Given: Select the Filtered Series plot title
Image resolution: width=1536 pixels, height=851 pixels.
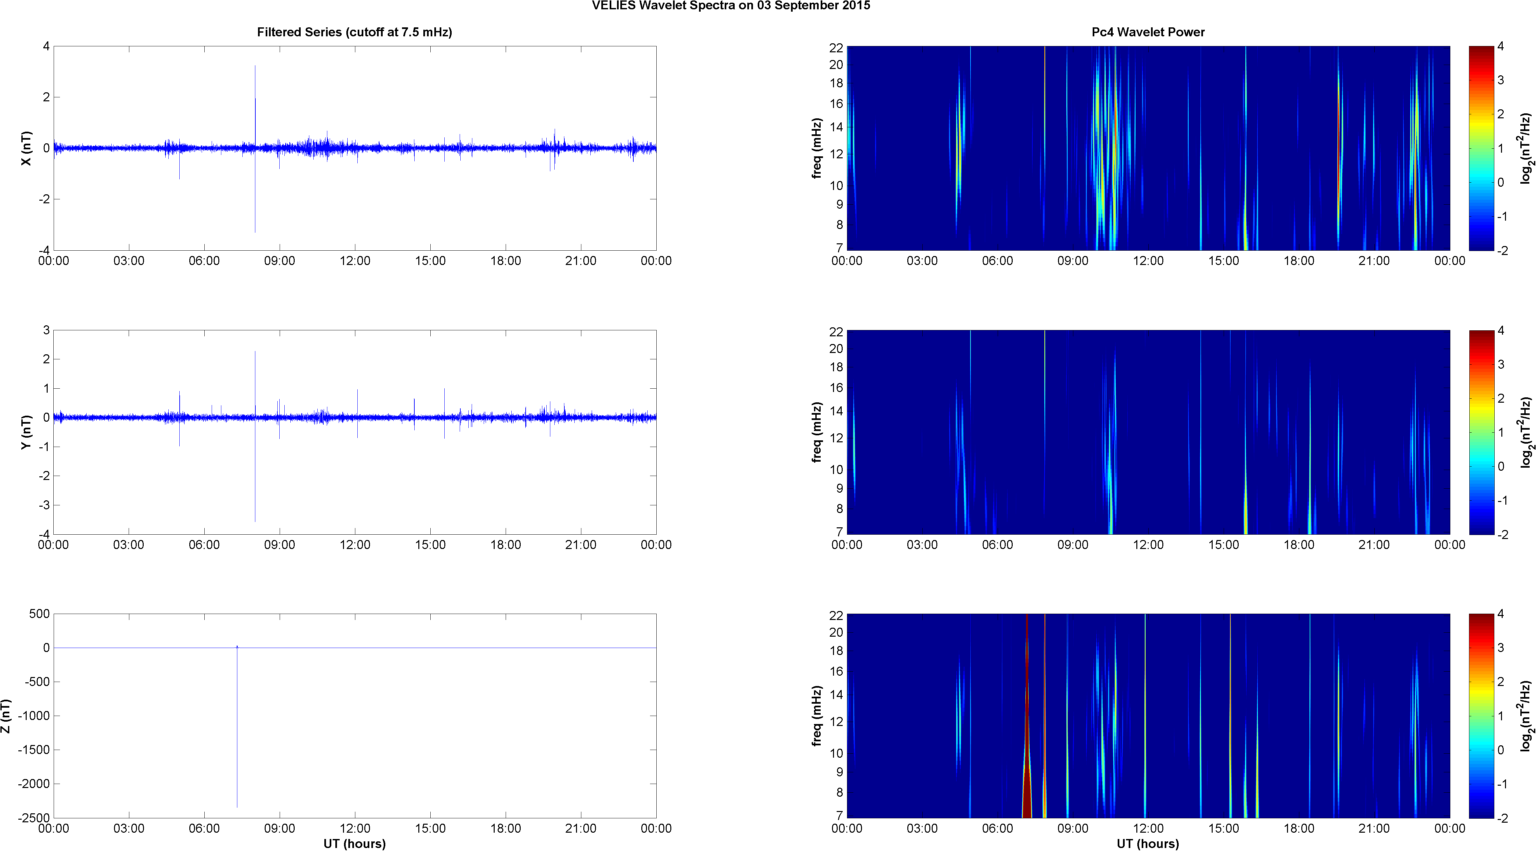Looking at the screenshot, I should (x=354, y=32).
